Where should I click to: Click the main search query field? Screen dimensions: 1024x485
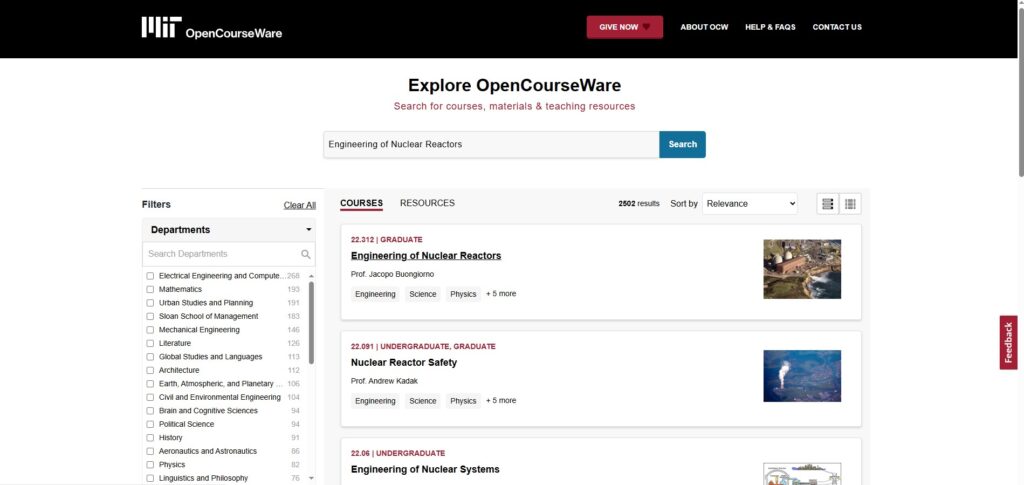(491, 144)
